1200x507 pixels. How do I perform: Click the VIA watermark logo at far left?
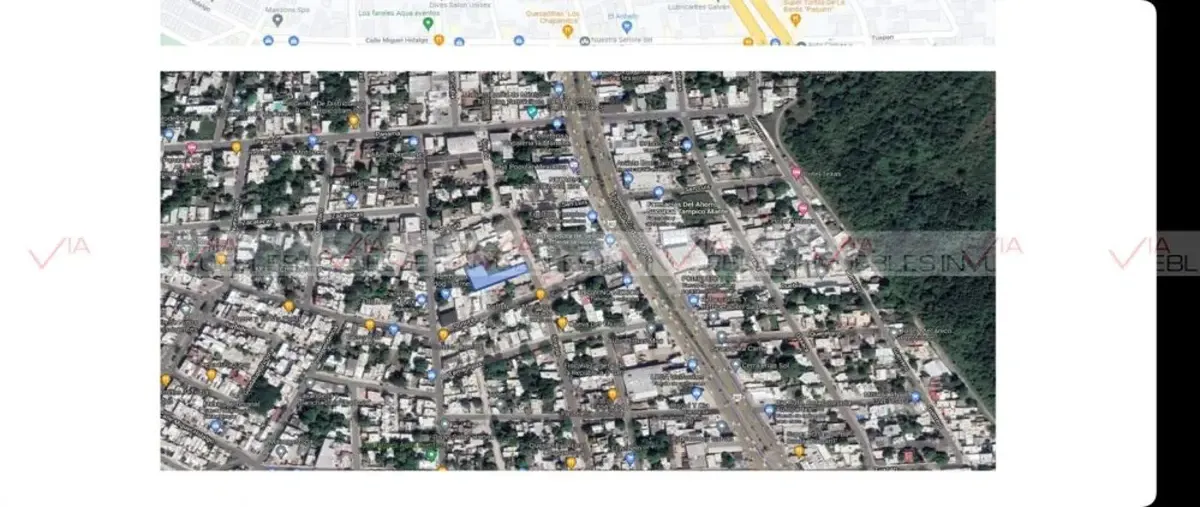tap(59, 253)
